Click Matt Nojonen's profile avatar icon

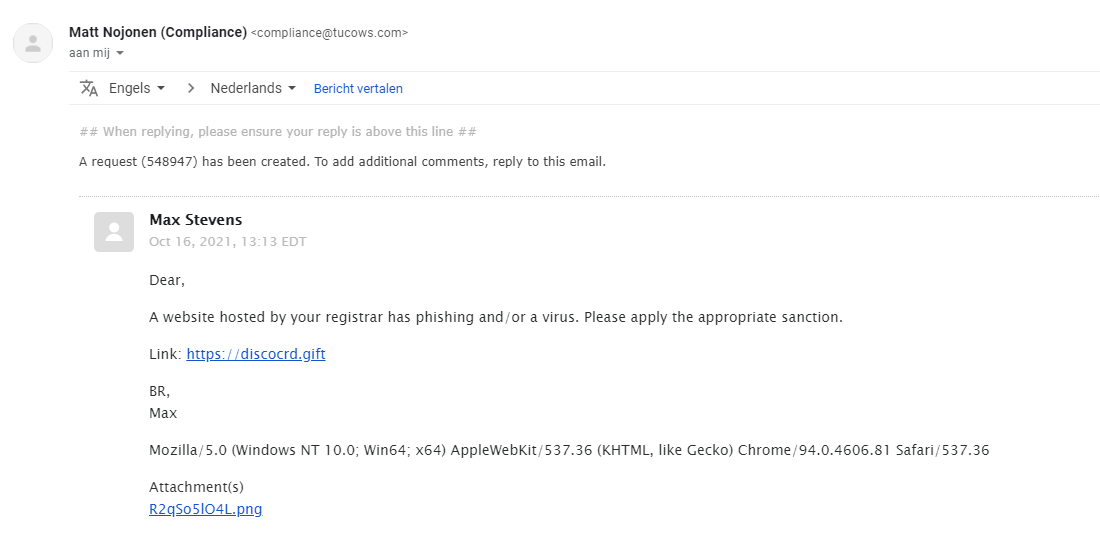click(x=33, y=43)
